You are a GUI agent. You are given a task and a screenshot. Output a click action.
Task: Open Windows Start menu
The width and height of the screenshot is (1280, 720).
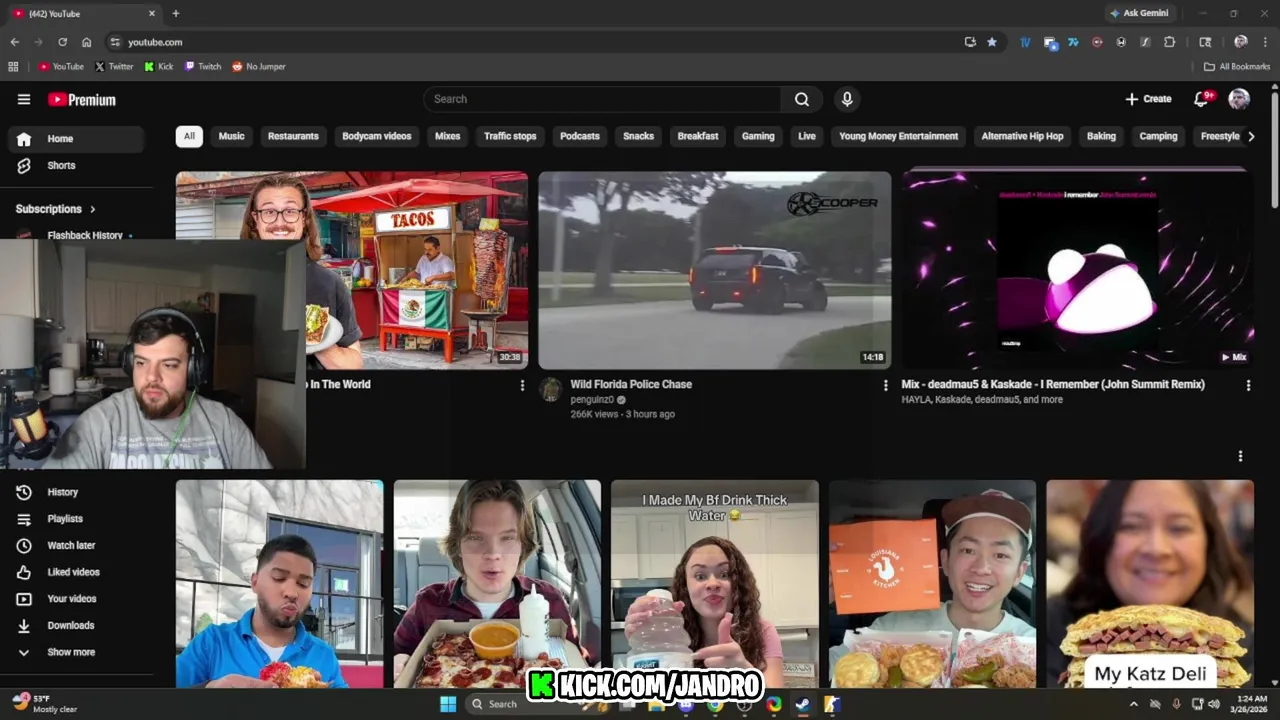click(447, 704)
